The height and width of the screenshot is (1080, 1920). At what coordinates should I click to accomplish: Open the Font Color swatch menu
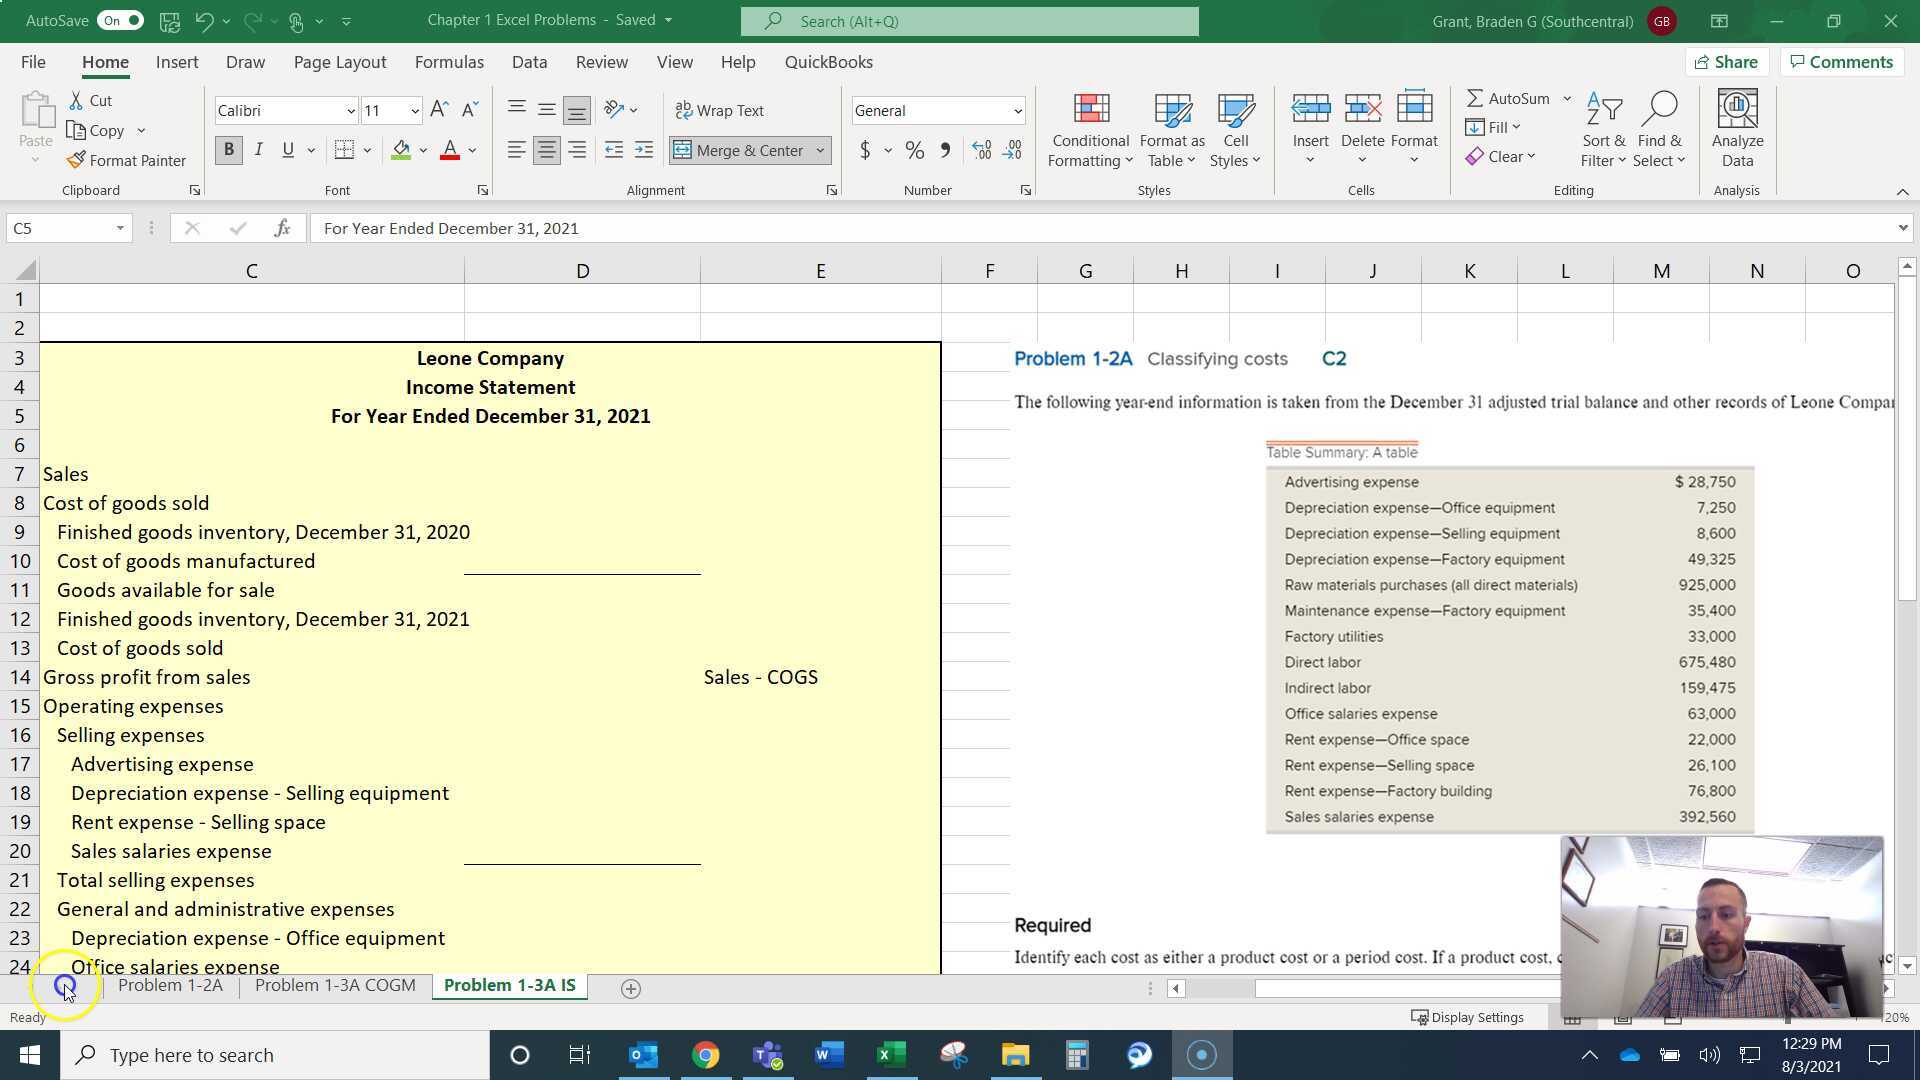pyautogui.click(x=448, y=149)
